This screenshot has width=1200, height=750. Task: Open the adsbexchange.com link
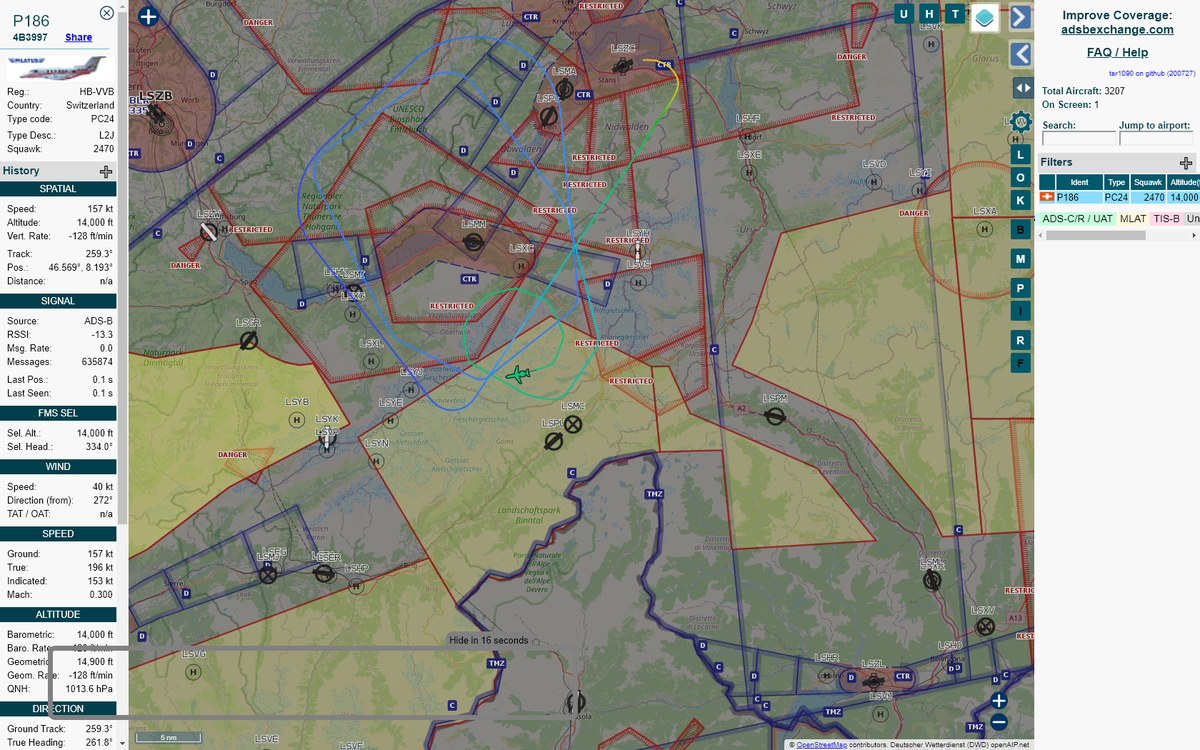pos(1117,30)
